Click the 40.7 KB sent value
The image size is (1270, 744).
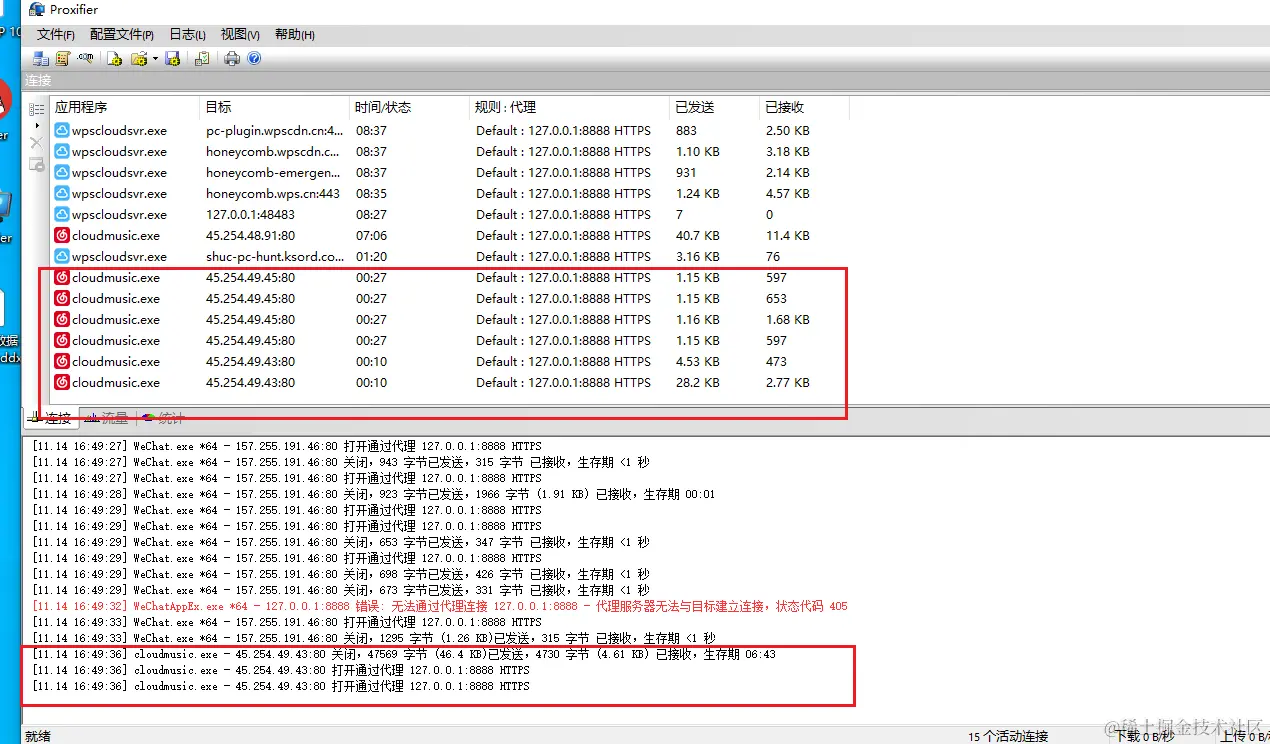697,236
